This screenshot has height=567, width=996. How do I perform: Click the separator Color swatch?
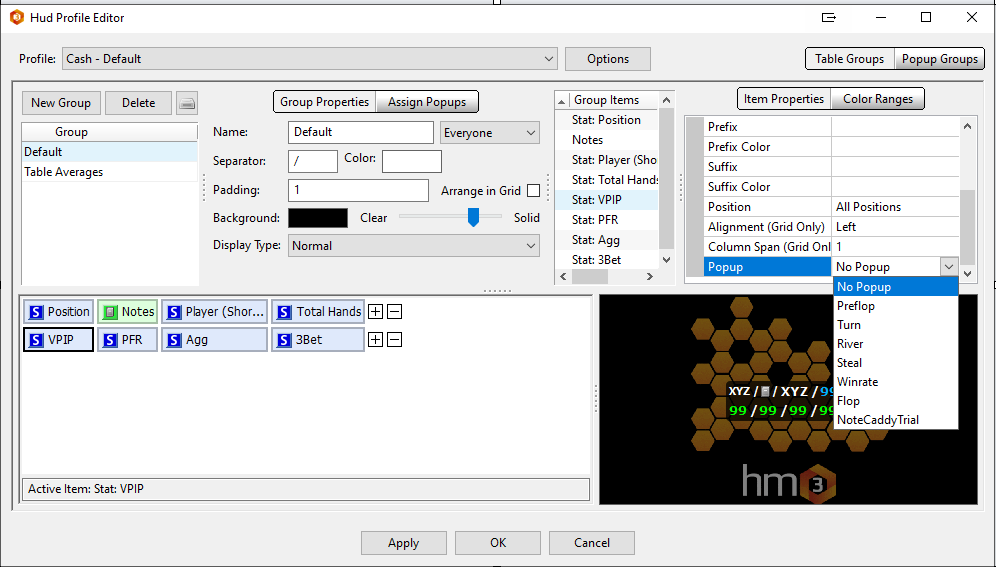(x=412, y=161)
